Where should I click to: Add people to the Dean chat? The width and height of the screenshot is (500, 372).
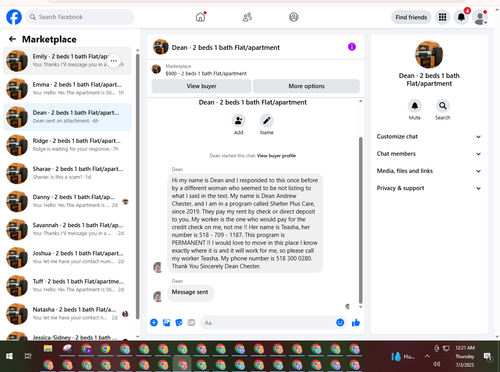[239, 121]
